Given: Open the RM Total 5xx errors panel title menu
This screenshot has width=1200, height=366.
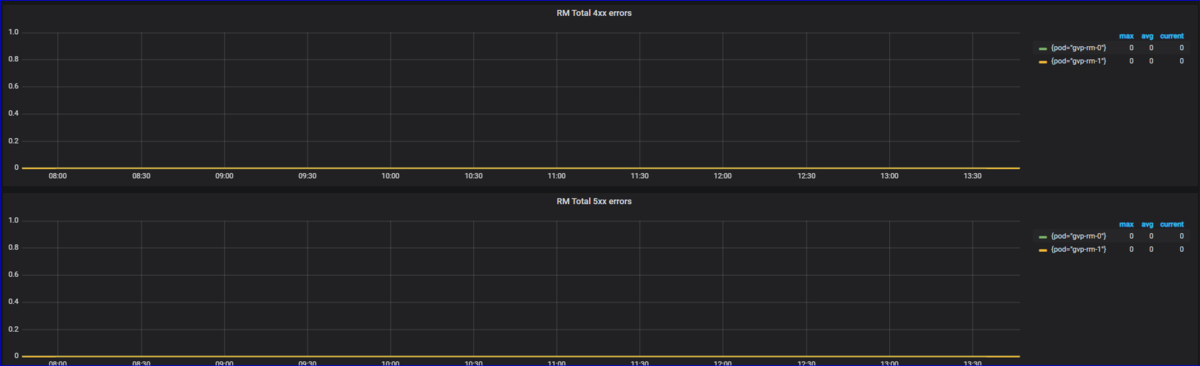Looking at the screenshot, I should 594,201.
